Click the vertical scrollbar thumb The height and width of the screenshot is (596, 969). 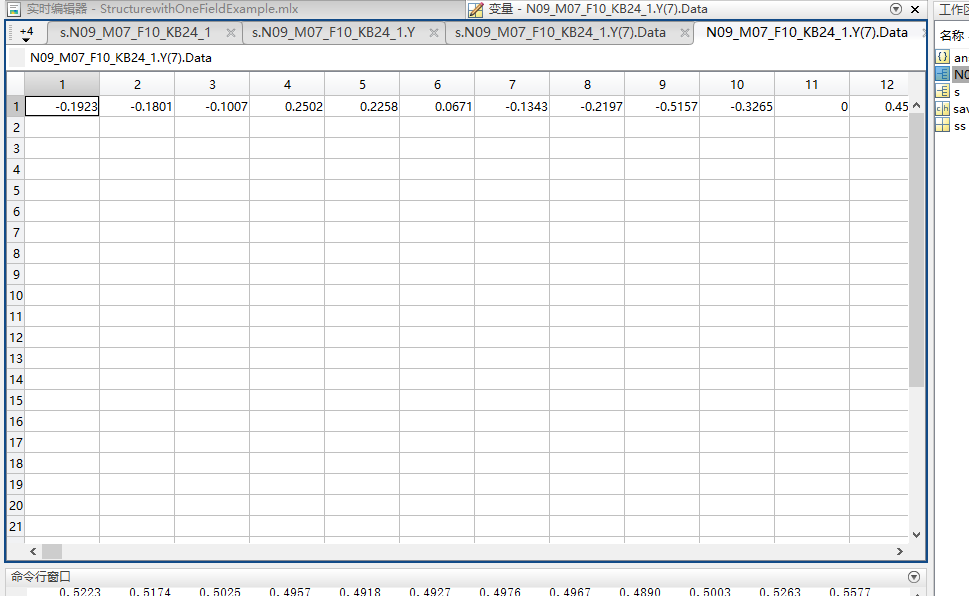(916, 250)
